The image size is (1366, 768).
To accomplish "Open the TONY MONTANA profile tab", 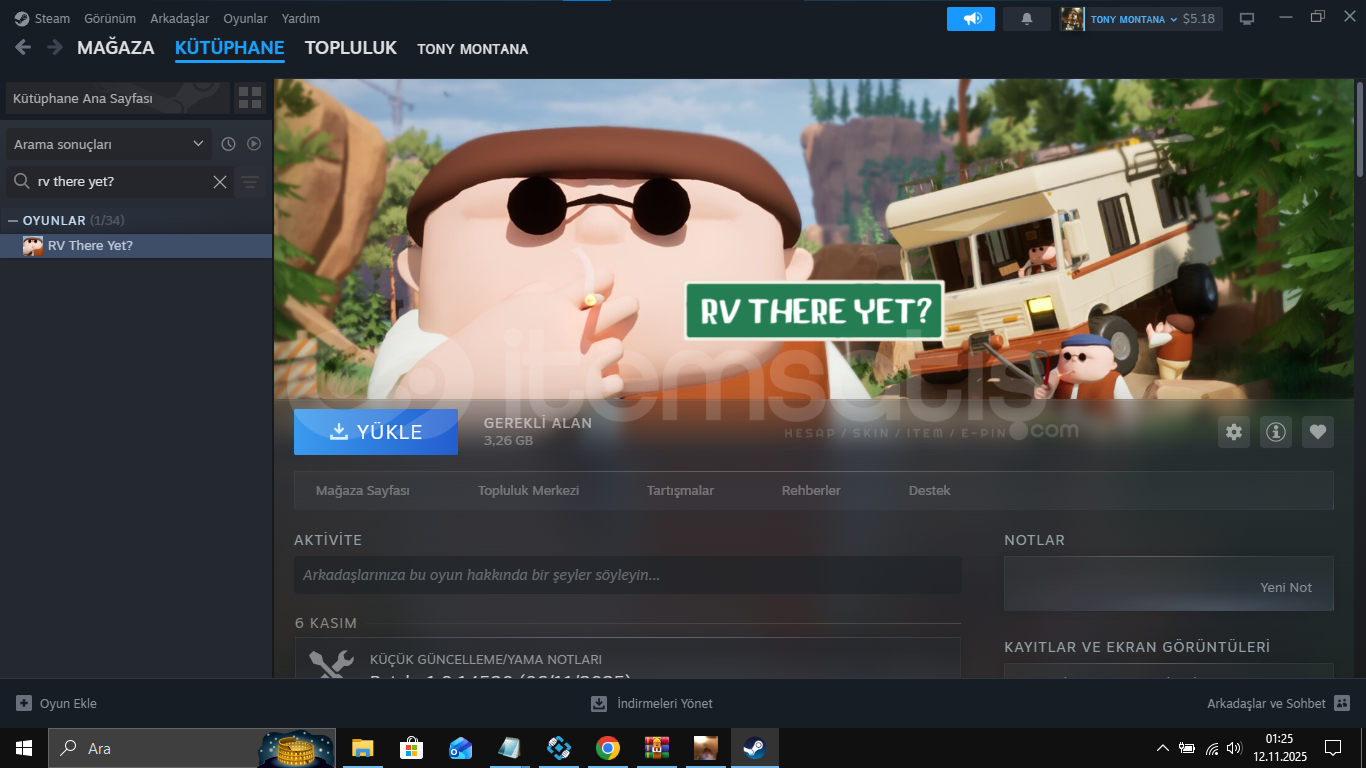I will (x=473, y=49).
